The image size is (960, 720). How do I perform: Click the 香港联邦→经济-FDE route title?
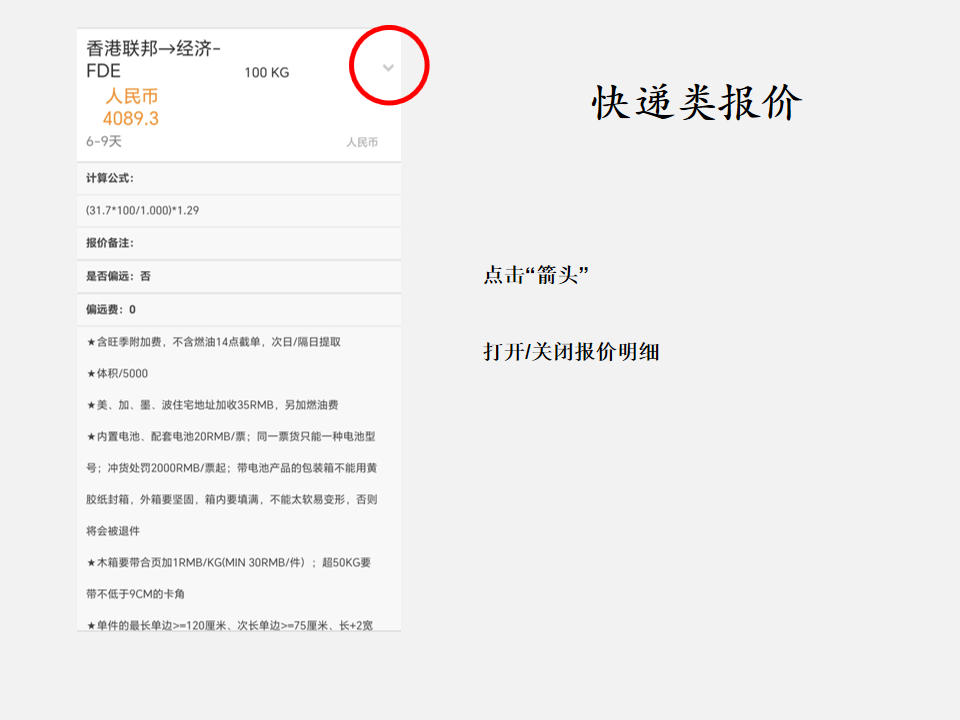coord(154,59)
